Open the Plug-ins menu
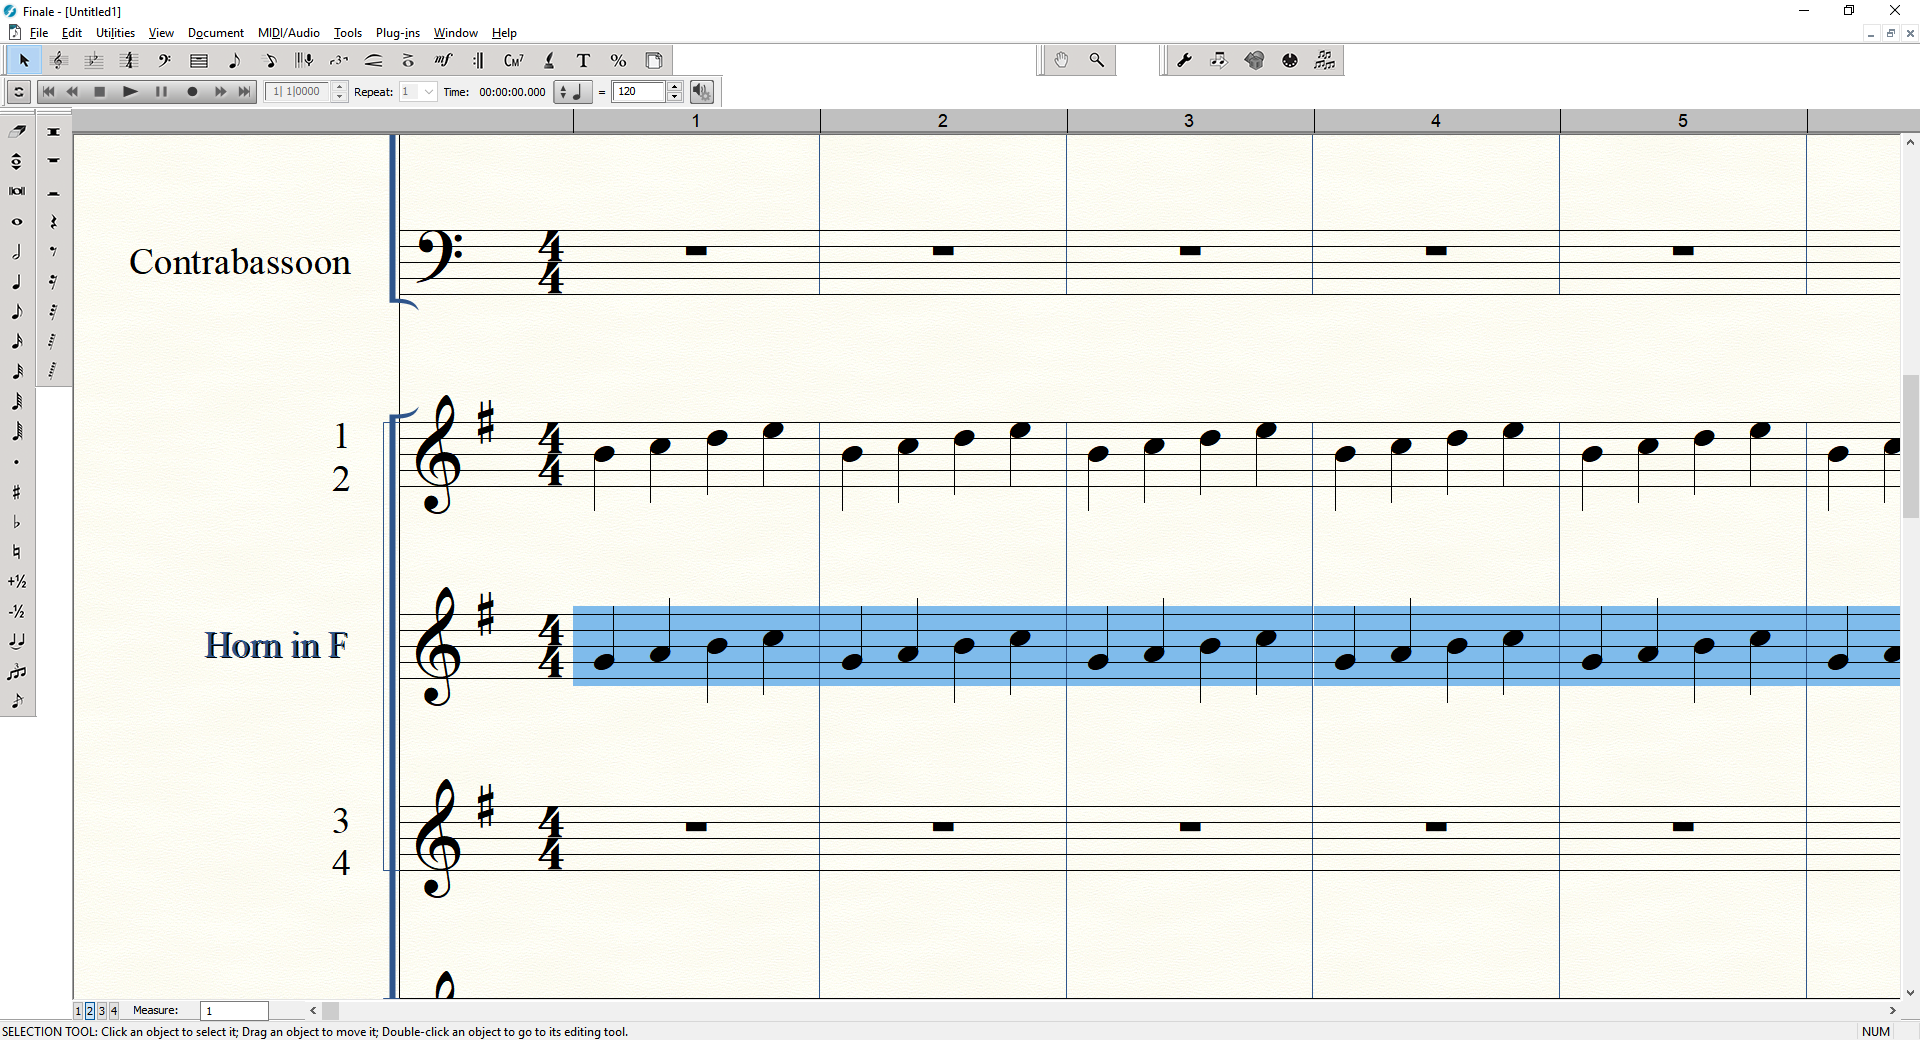The image size is (1920, 1040). click(x=397, y=33)
